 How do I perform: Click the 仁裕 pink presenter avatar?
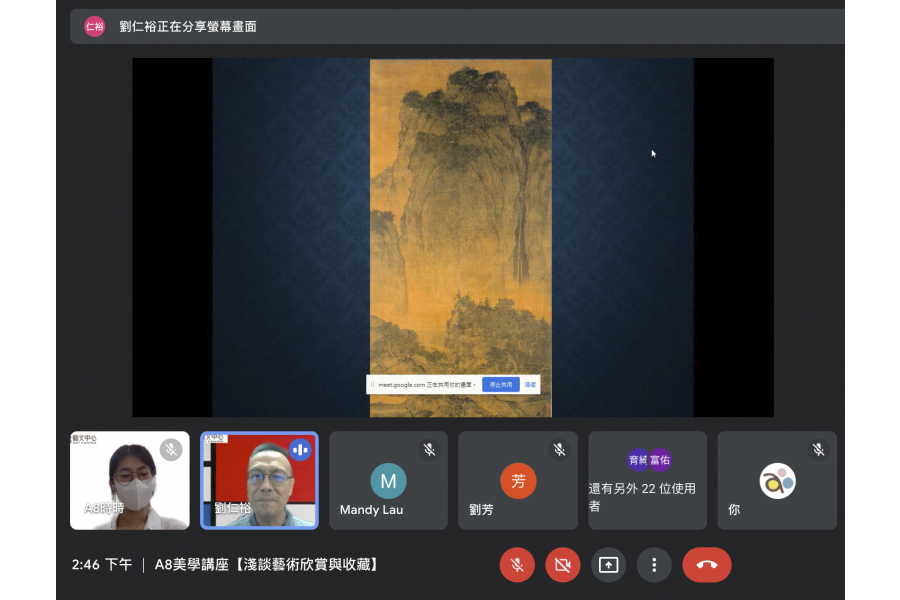click(x=95, y=26)
